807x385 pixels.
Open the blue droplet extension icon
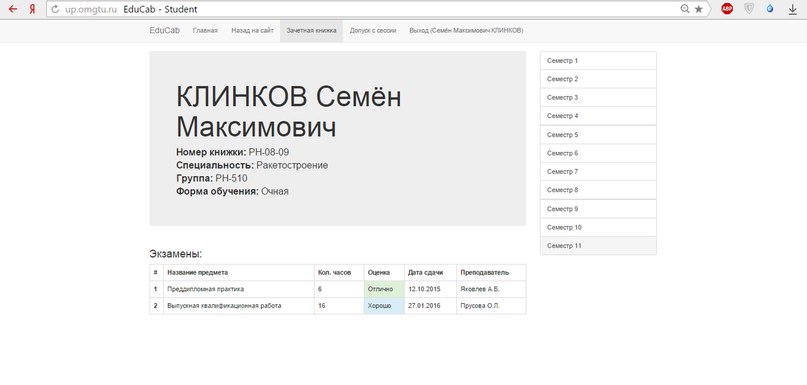(770, 9)
